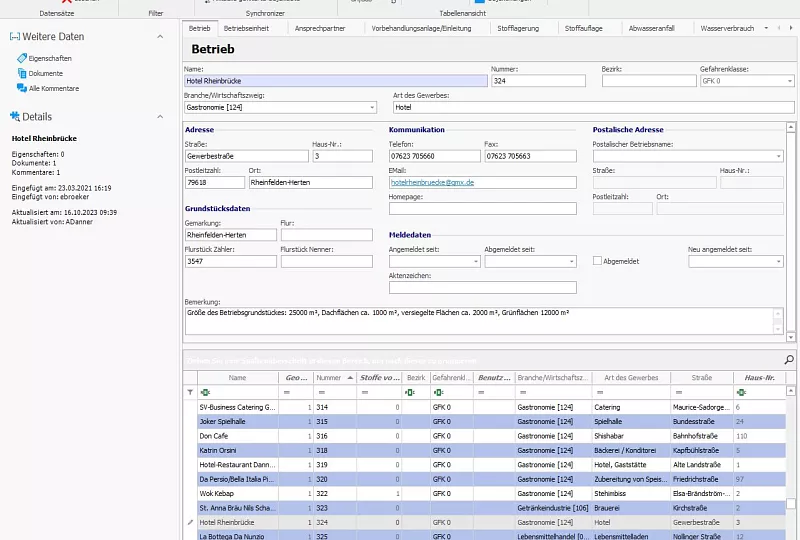
Task: Switch to the Ansprechpartner tab
Action: coord(320,28)
